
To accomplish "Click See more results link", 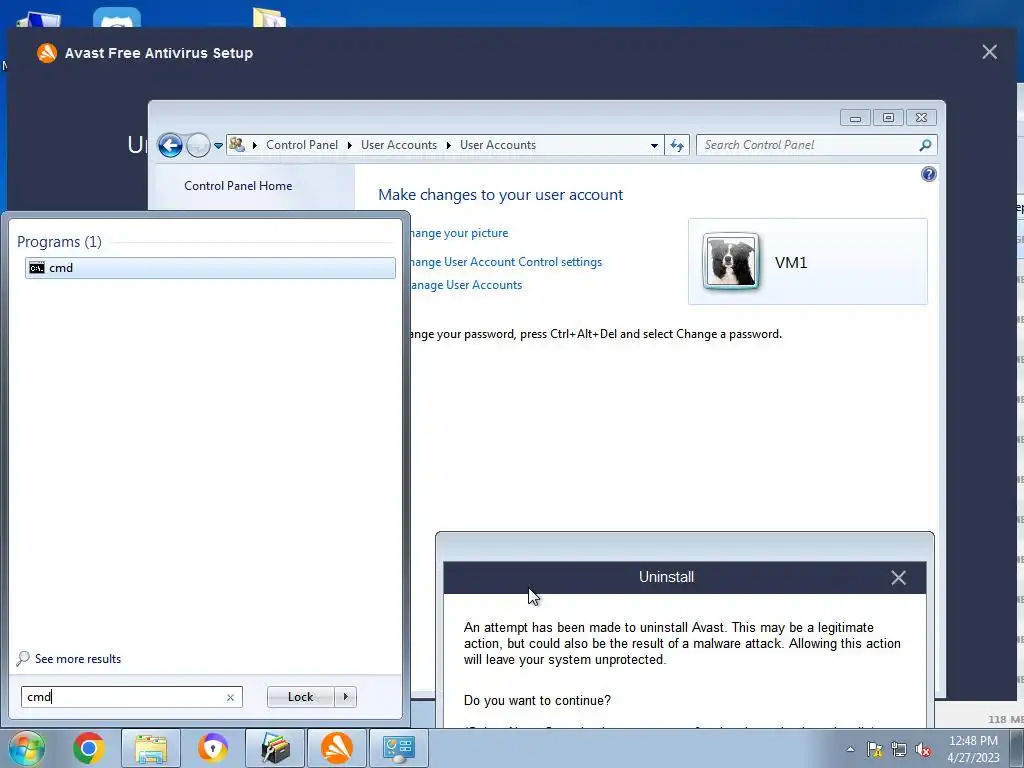I will pos(78,659).
